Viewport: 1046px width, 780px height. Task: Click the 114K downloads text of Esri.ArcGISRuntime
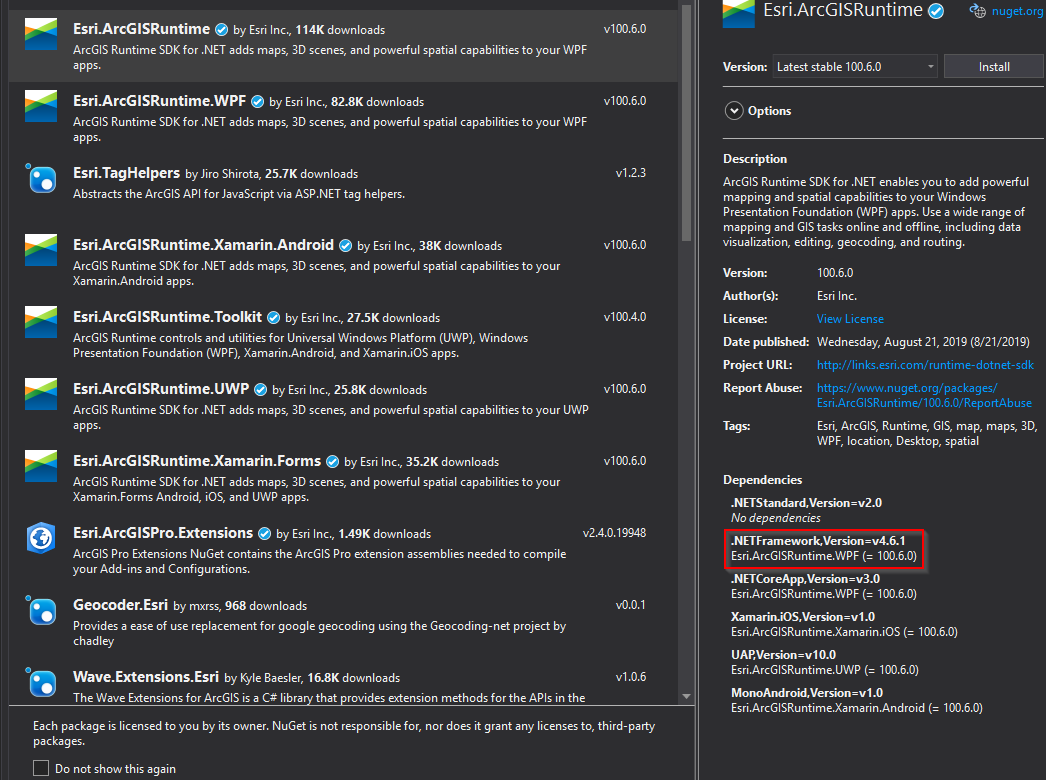tap(340, 30)
